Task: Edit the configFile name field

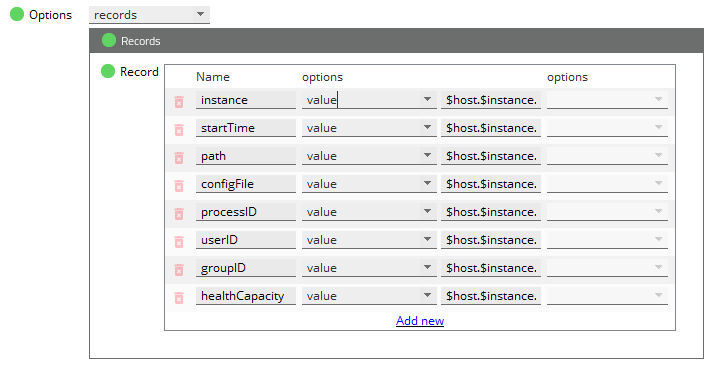Action: pyautogui.click(x=246, y=184)
